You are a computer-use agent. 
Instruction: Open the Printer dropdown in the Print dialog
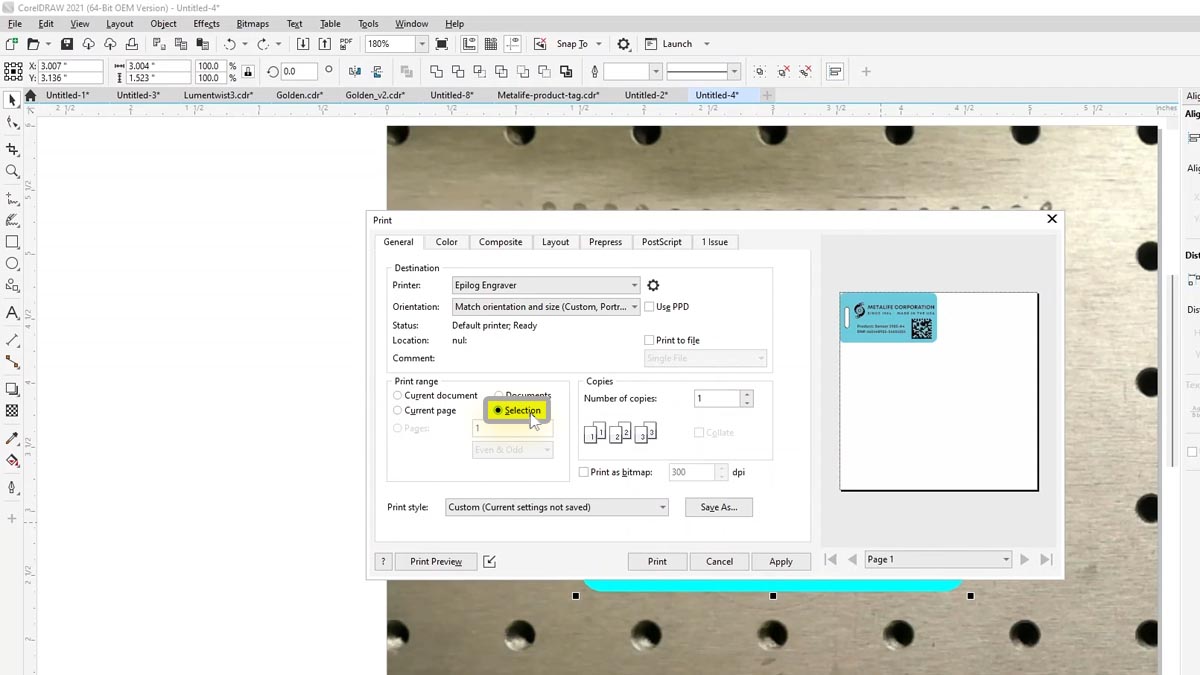point(632,285)
